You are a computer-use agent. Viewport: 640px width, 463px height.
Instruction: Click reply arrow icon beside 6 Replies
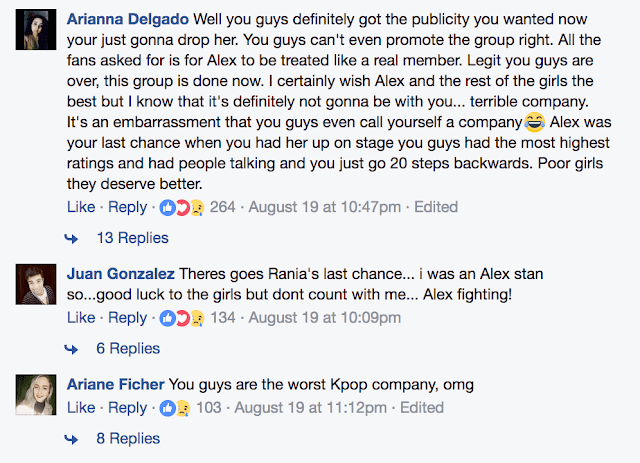pos(72,349)
